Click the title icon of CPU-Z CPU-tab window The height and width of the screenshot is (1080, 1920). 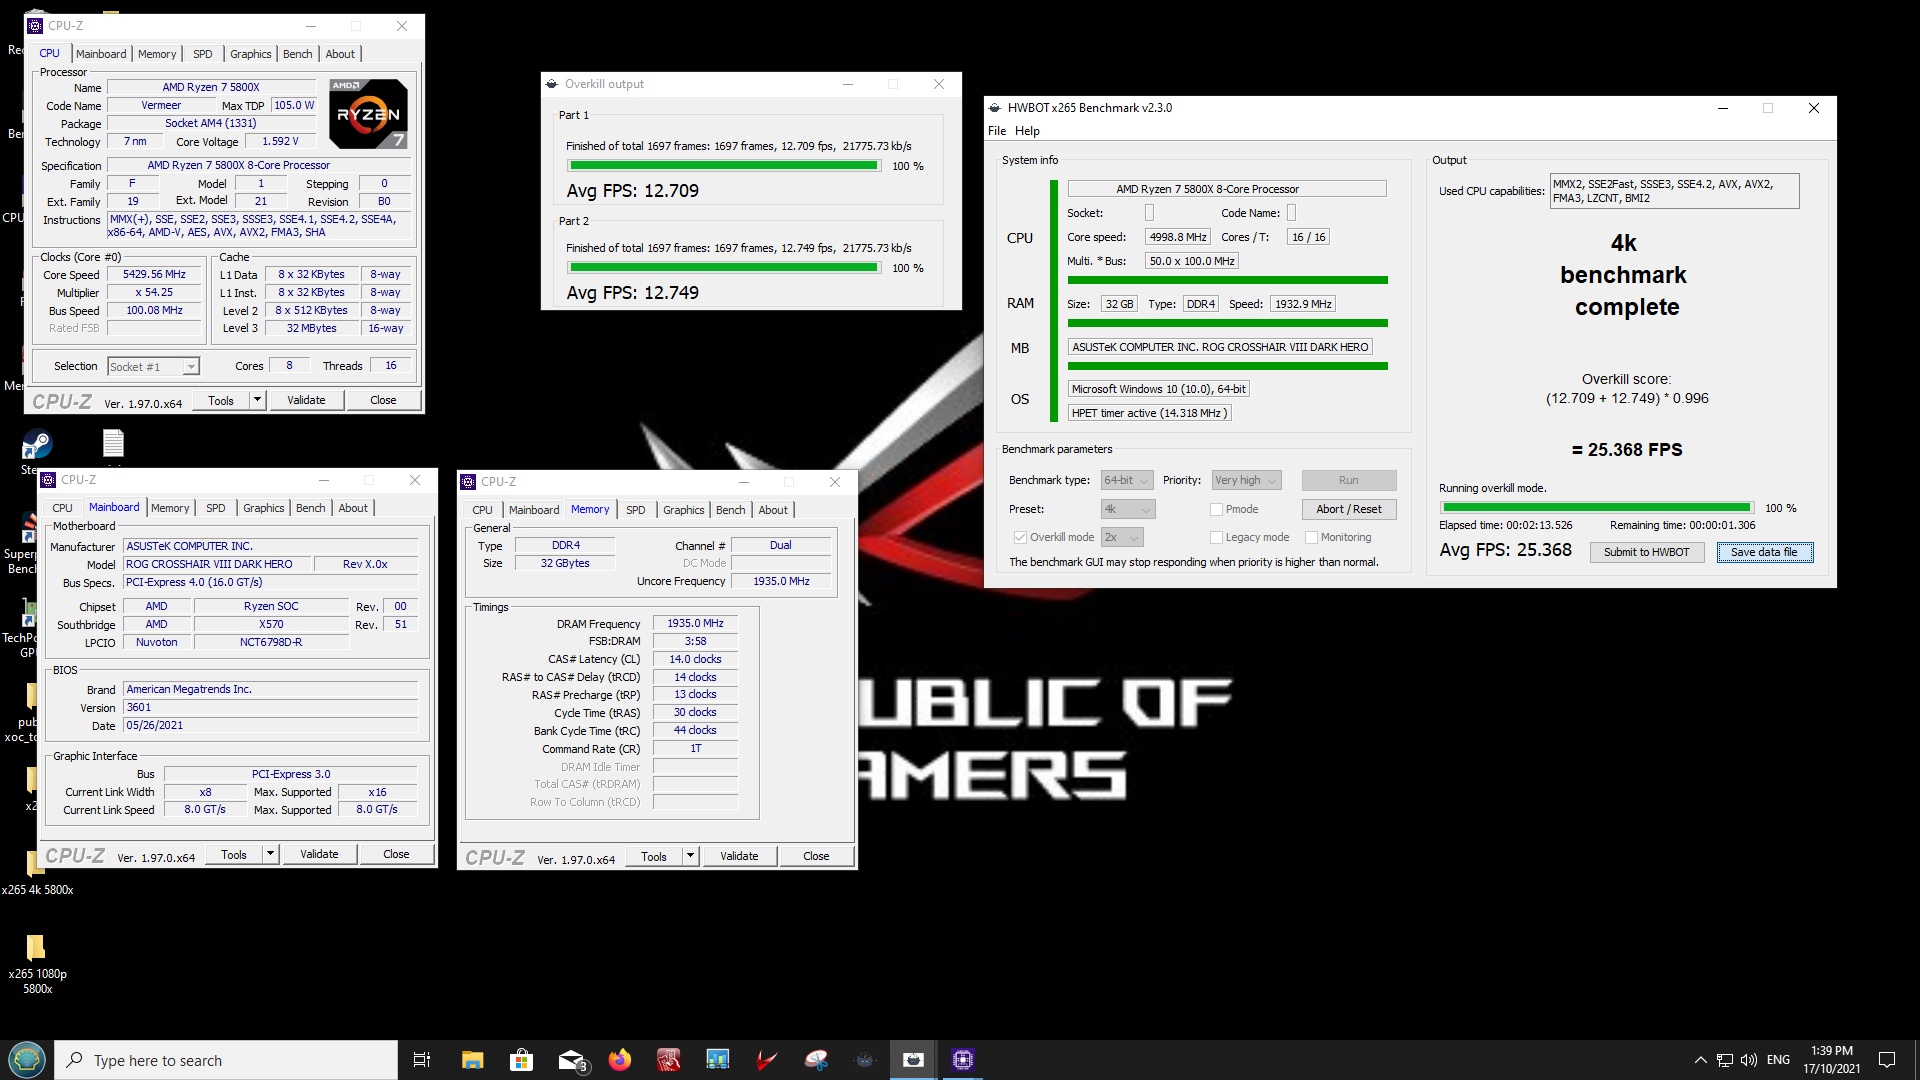[36, 26]
